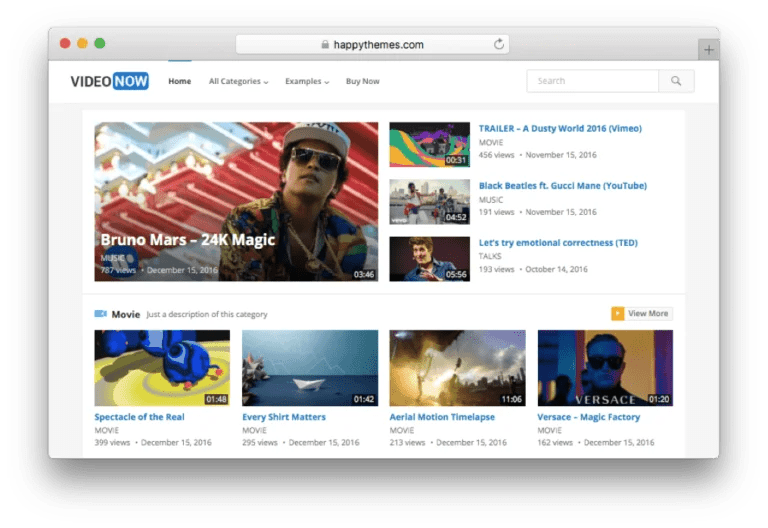The image size is (768, 528).
Task: Click MOVIE label under Versace – Magic Factory
Action: tap(550, 430)
